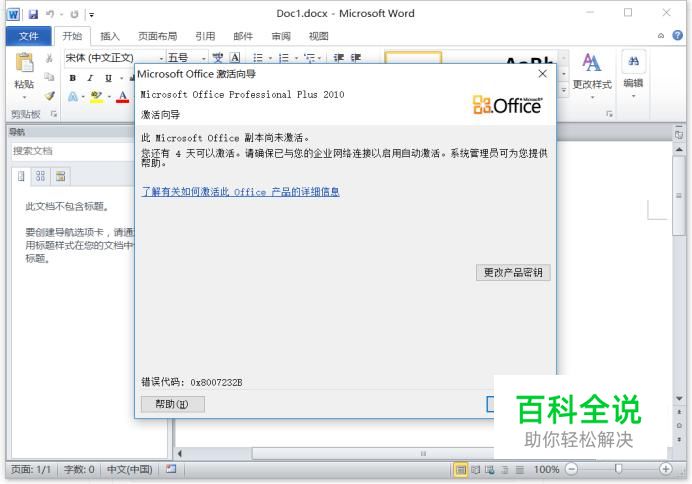Open the 文件 (File) tab
The image size is (692, 484).
29,36
